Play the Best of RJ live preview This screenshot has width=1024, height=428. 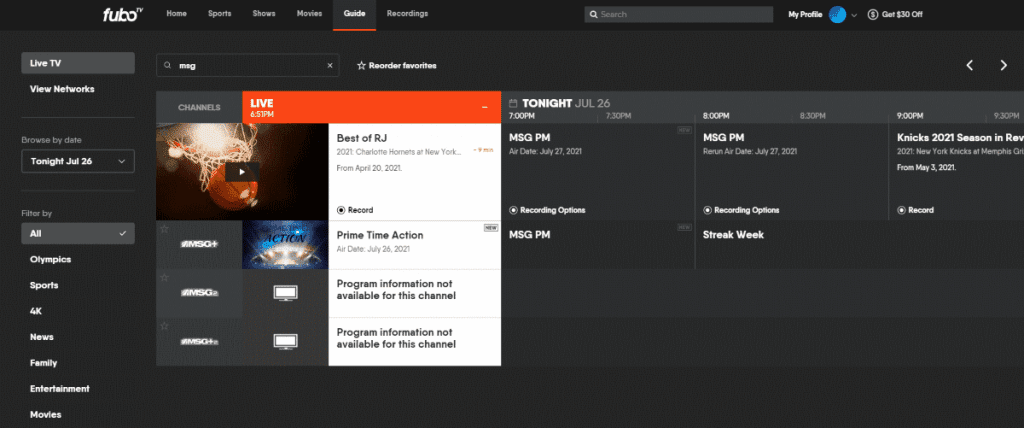pos(240,171)
